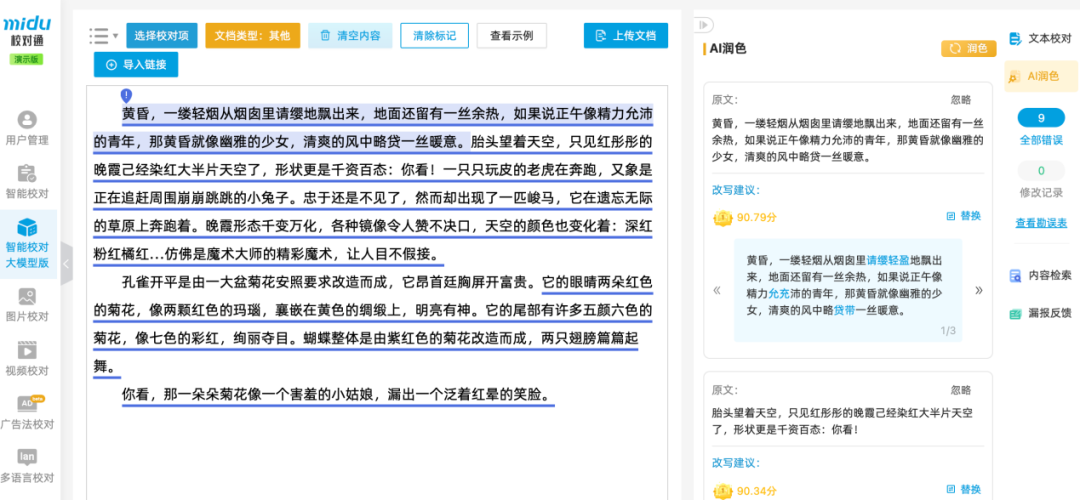
Task: Go to next rewrite suggestion (»)
Action: pyautogui.click(x=979, y=290)
